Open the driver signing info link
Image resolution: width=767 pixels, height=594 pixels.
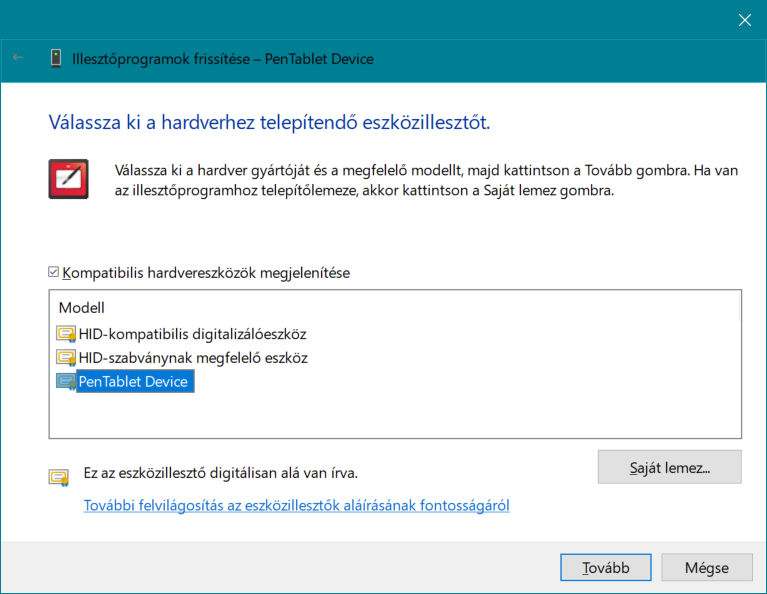click(296, 505)
